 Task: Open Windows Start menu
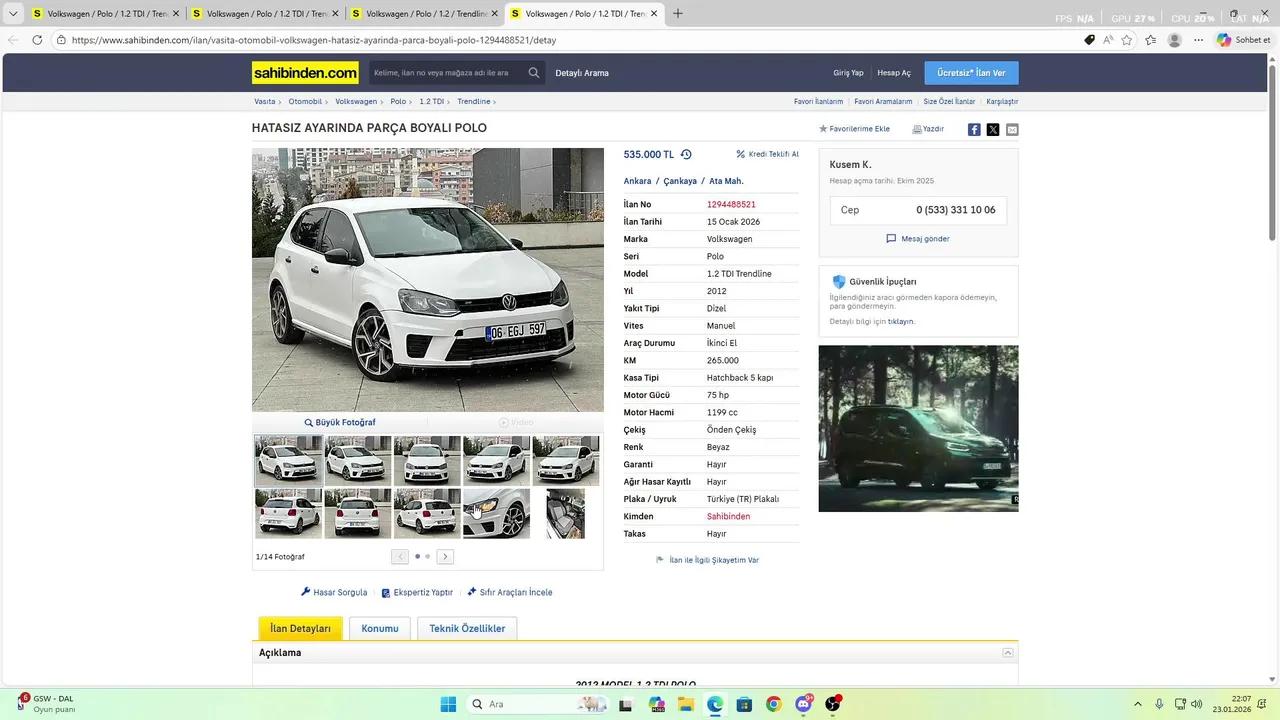(448, 704)
